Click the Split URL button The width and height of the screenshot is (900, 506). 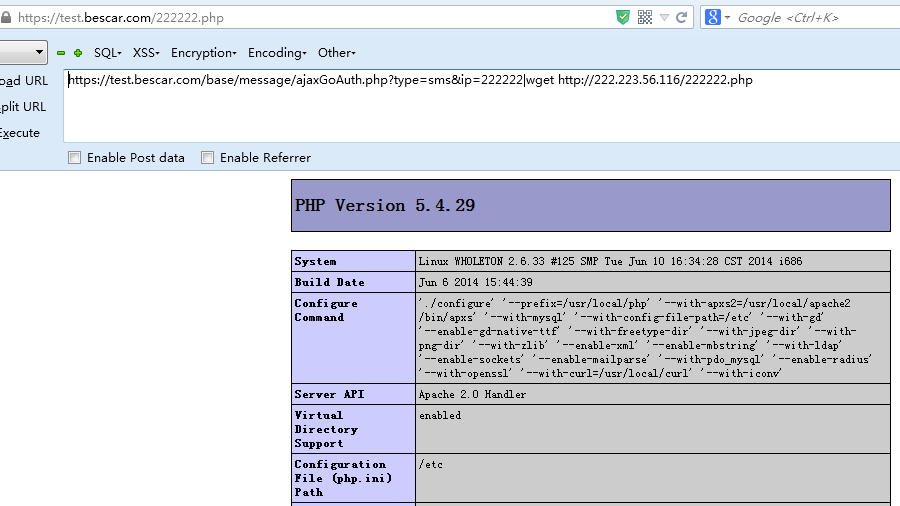pyautogui.click(x=23, y=107)
